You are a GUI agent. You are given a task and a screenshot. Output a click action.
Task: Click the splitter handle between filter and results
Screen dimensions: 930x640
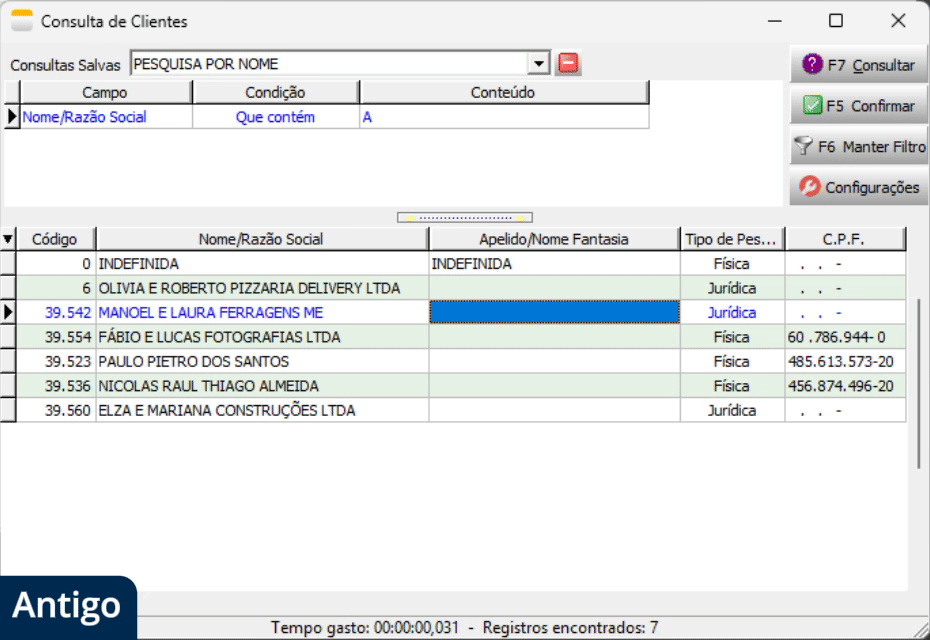pyautogui.click(x=465, y=218)
